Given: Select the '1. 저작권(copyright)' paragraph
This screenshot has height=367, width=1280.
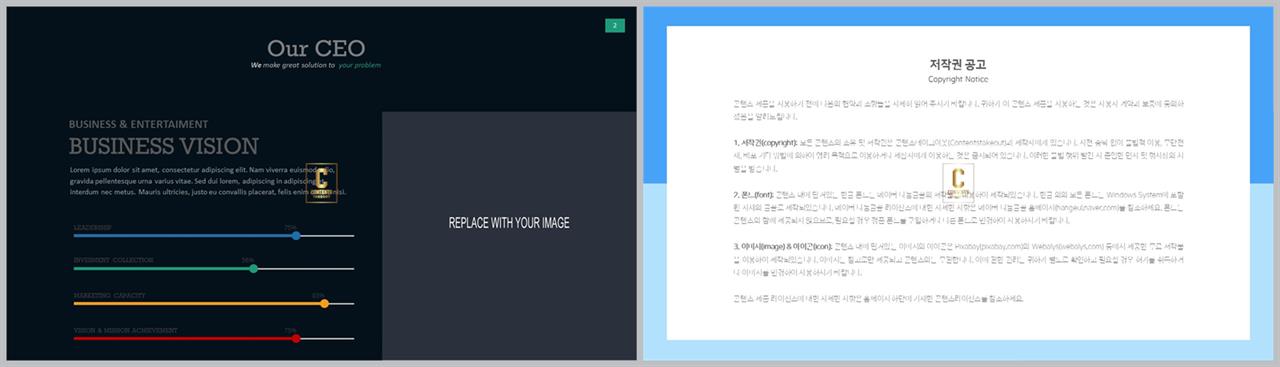Looking at the screenshot, I should point(958,156).
